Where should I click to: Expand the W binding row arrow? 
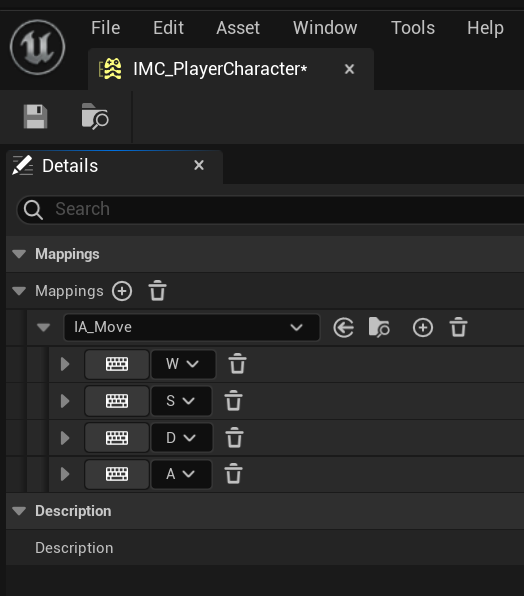pyautogui.click(x=65, y=364)
